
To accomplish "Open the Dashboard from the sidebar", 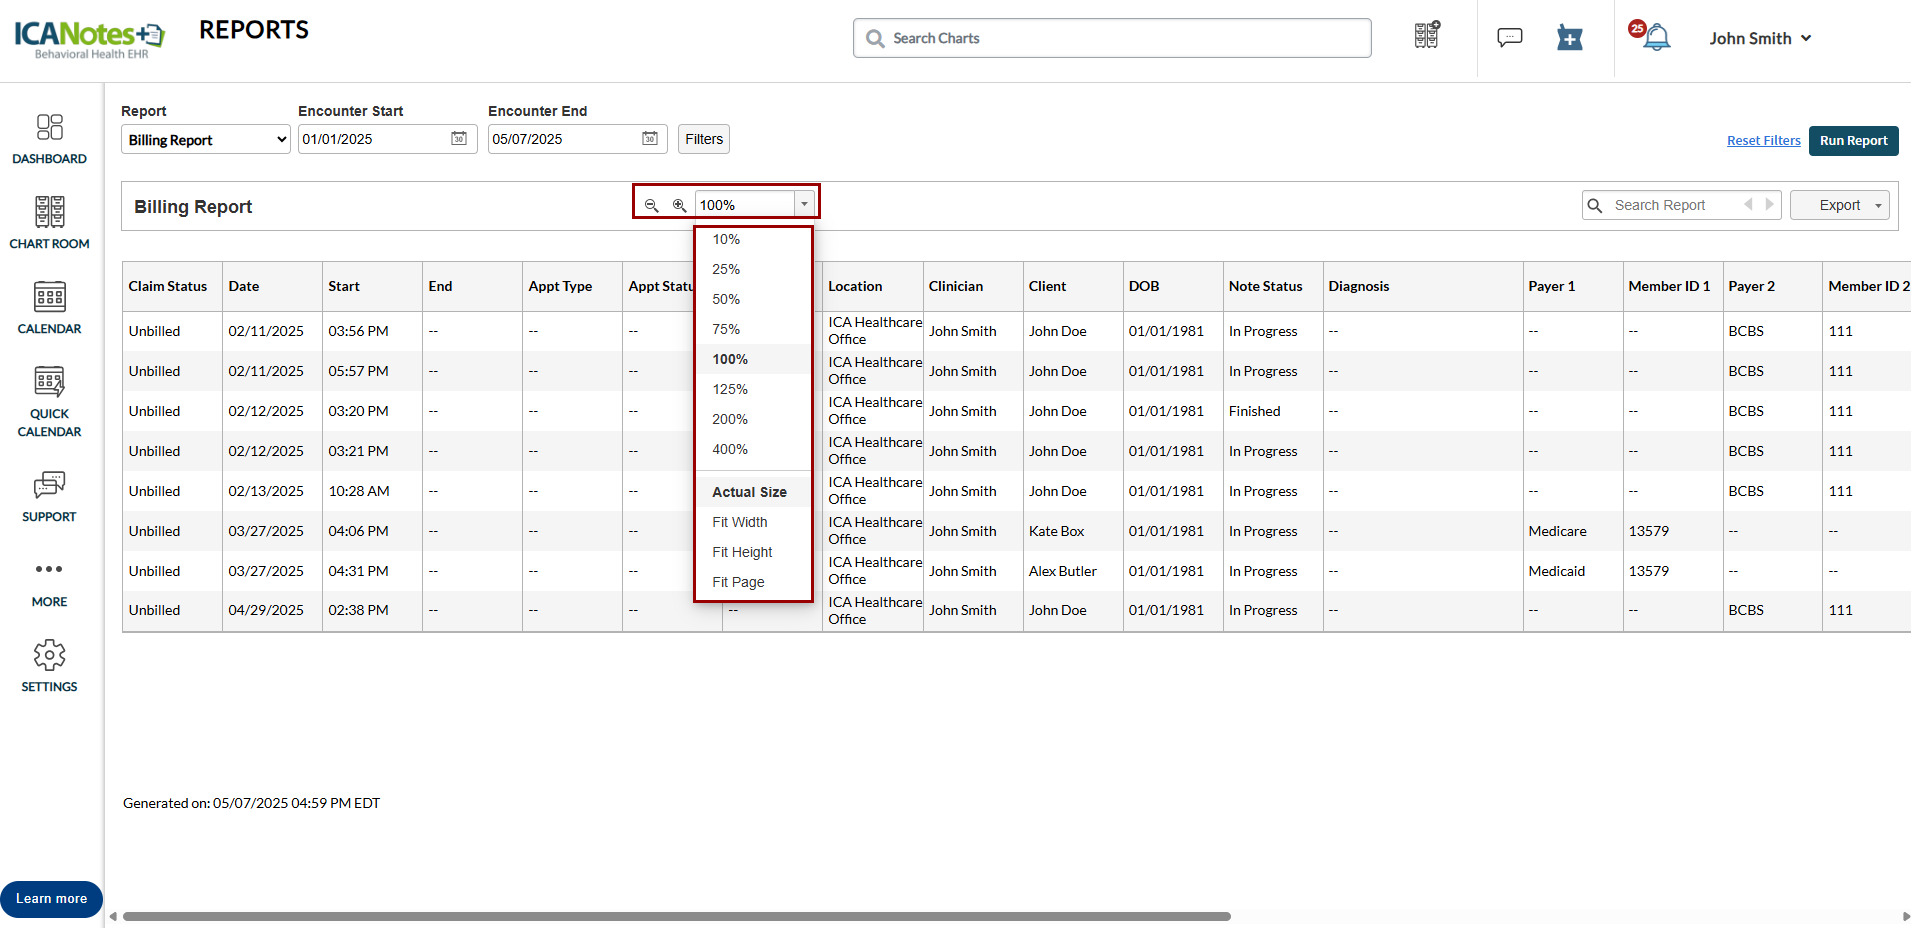I will pos(49,139).
